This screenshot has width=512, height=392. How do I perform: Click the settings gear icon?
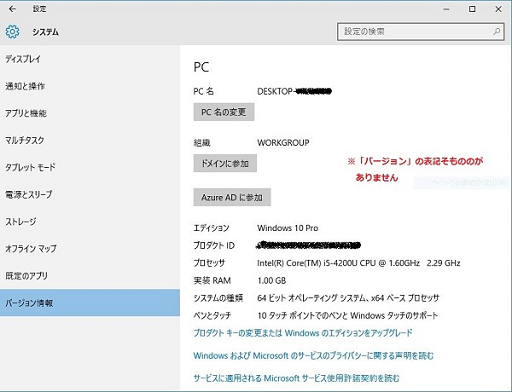[x=12, y=32]
